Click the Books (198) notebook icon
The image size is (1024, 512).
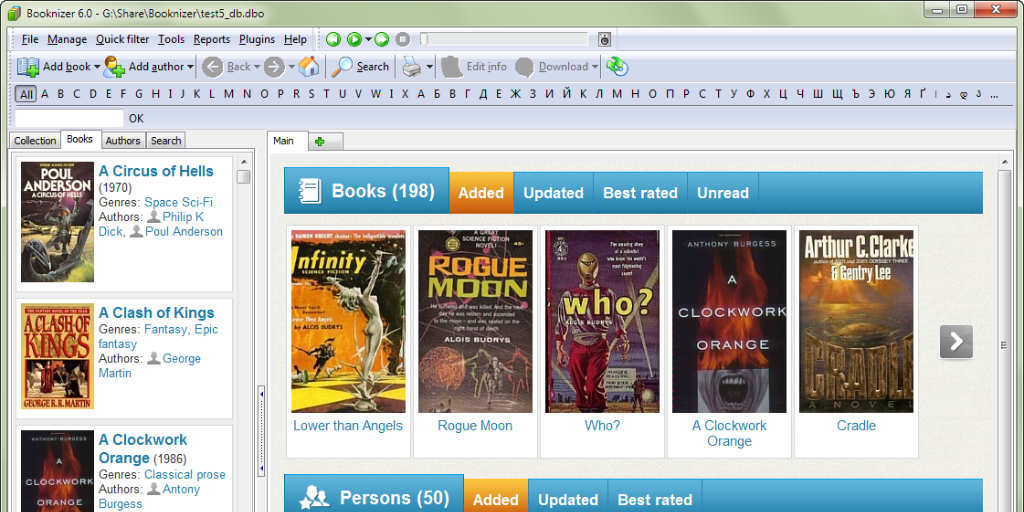[310, 191]
